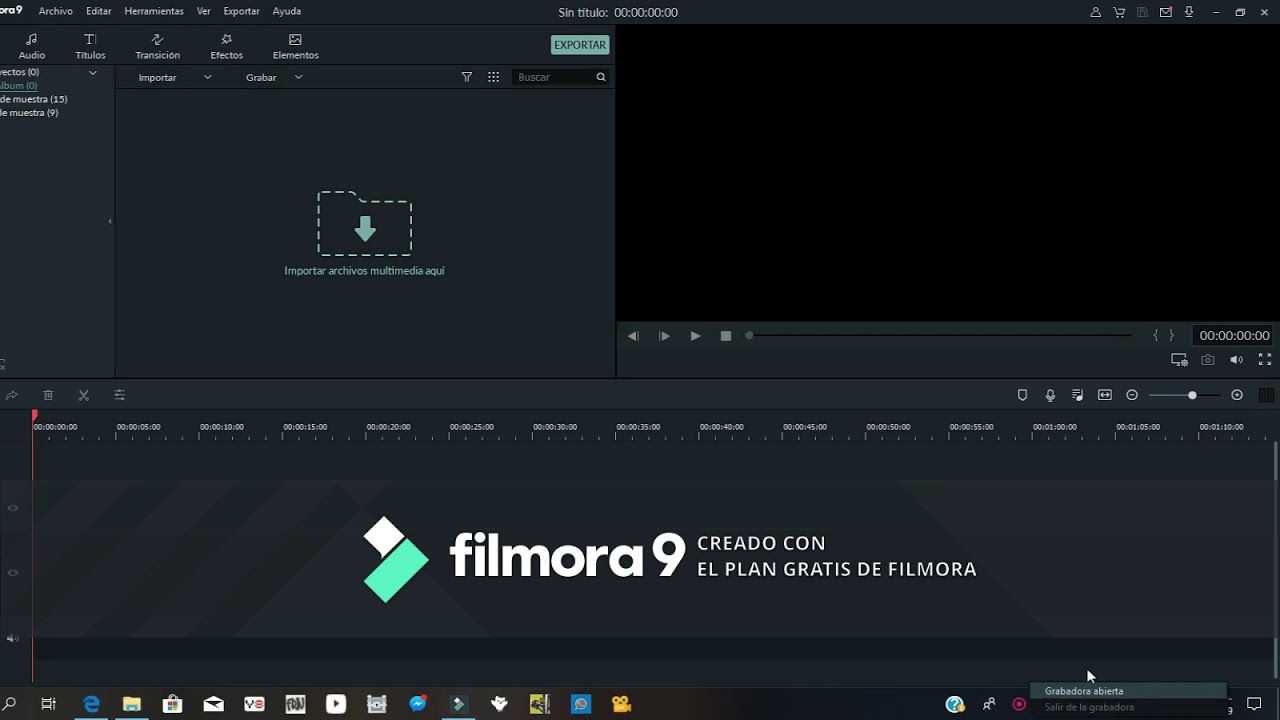Screen dimensions: 1280x720
Task: Open Microsoft Store from taskbar
Action: click(x=173, y=704)
